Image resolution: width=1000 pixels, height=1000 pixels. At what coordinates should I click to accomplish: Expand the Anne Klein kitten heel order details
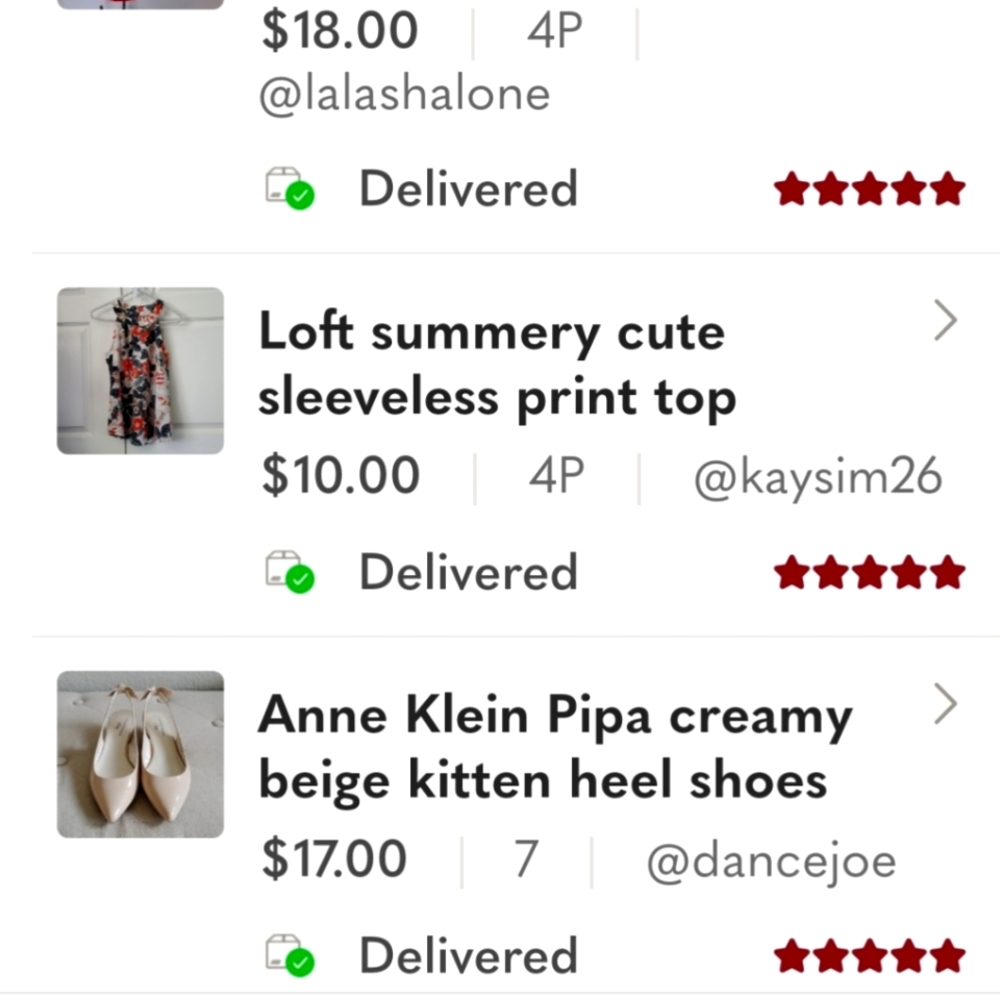[x=945, y=703]
